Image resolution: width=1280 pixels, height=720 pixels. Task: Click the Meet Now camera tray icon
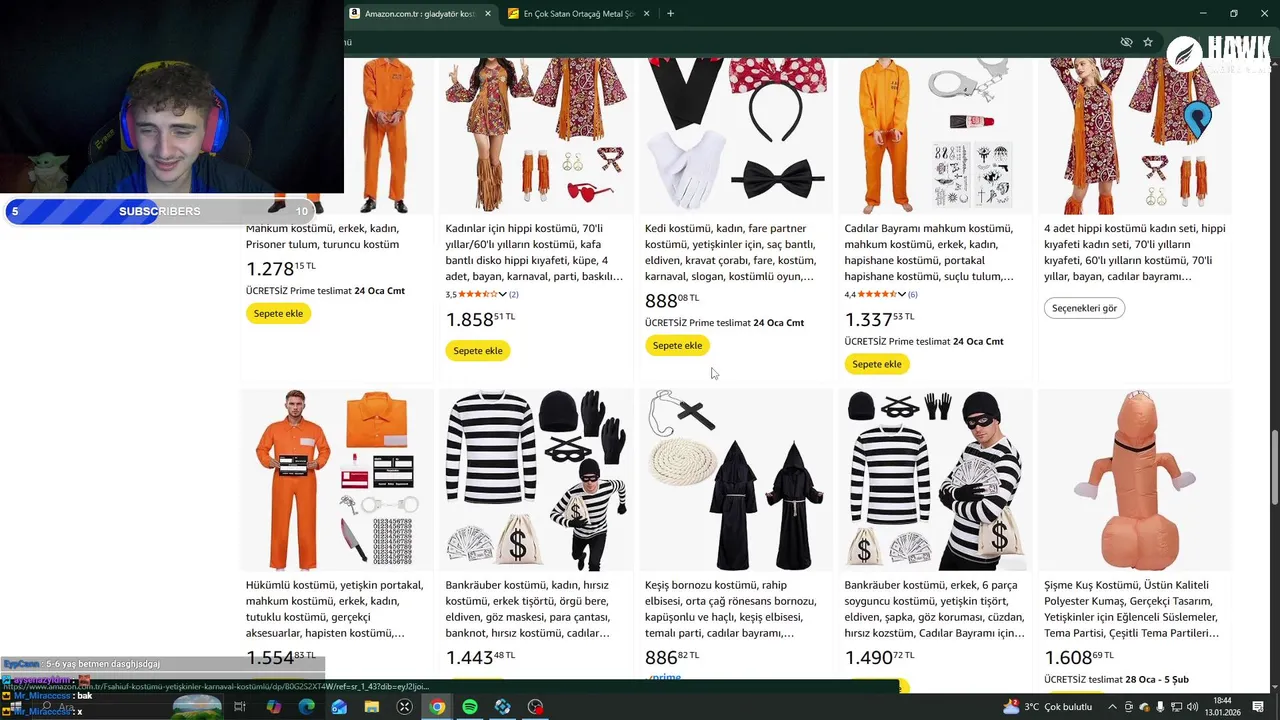click(1129, 707)
